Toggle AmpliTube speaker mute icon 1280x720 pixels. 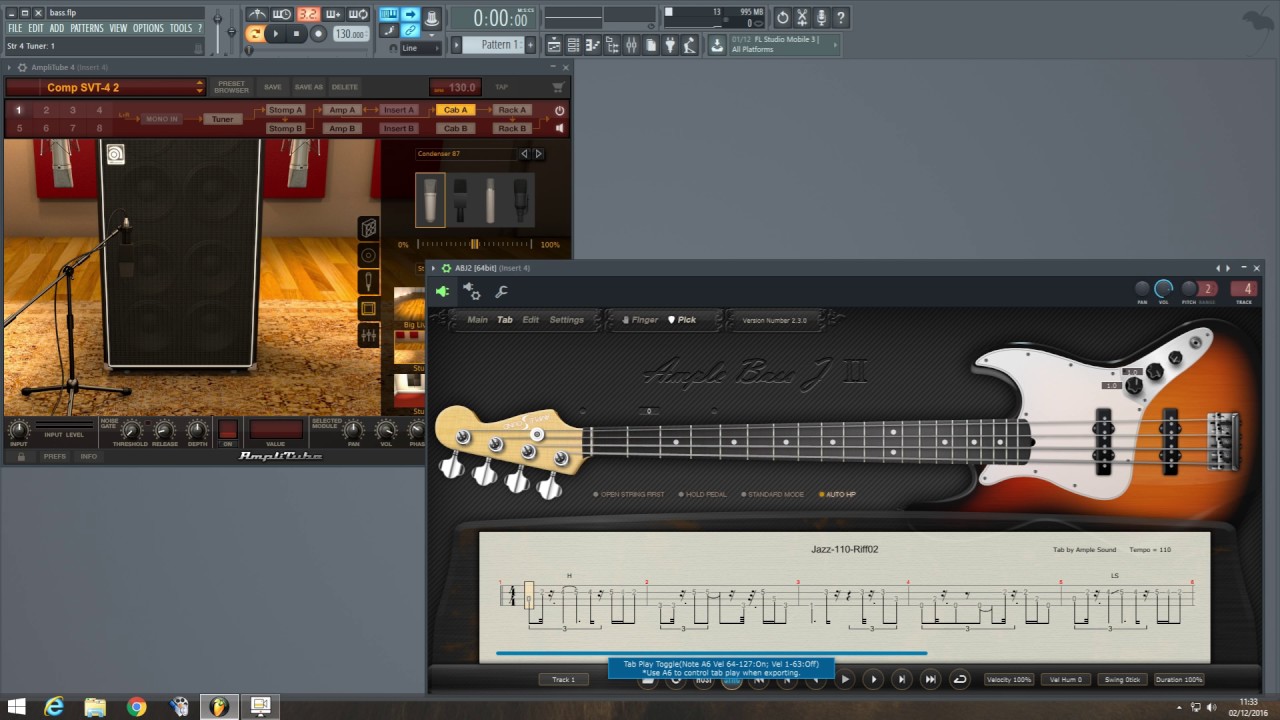[559, 128]
